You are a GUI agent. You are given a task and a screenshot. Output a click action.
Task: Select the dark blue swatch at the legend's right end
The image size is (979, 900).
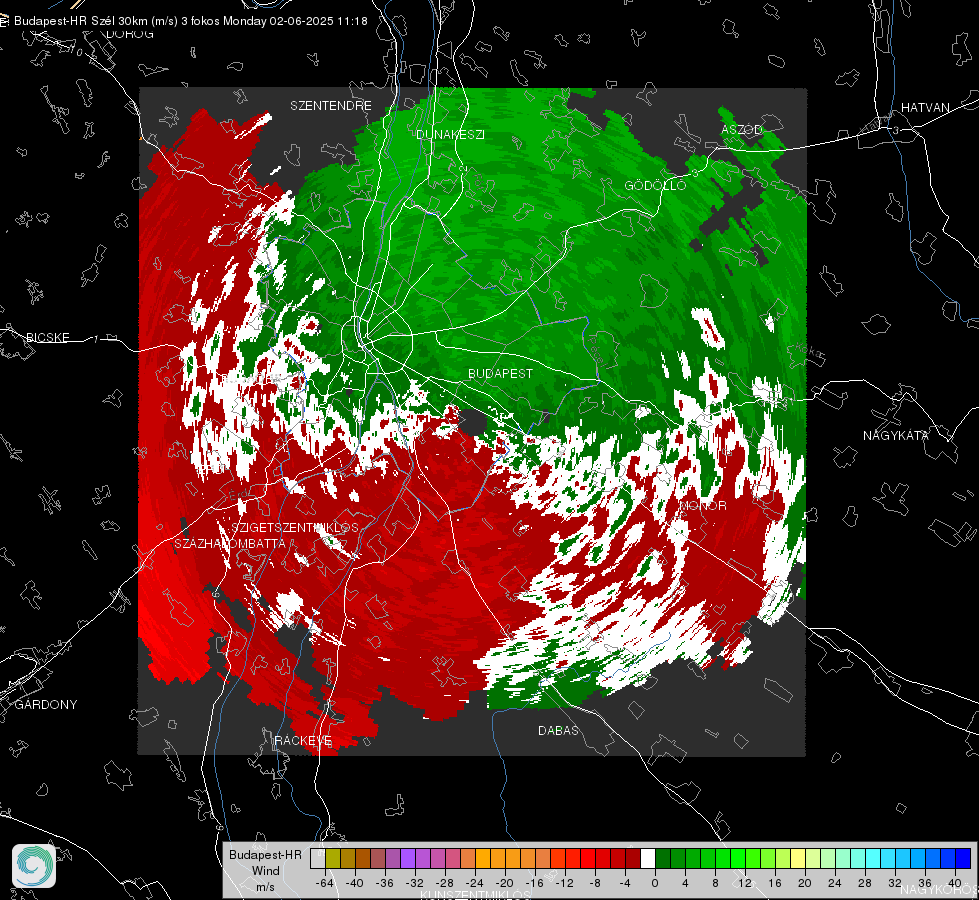[963, 858]
